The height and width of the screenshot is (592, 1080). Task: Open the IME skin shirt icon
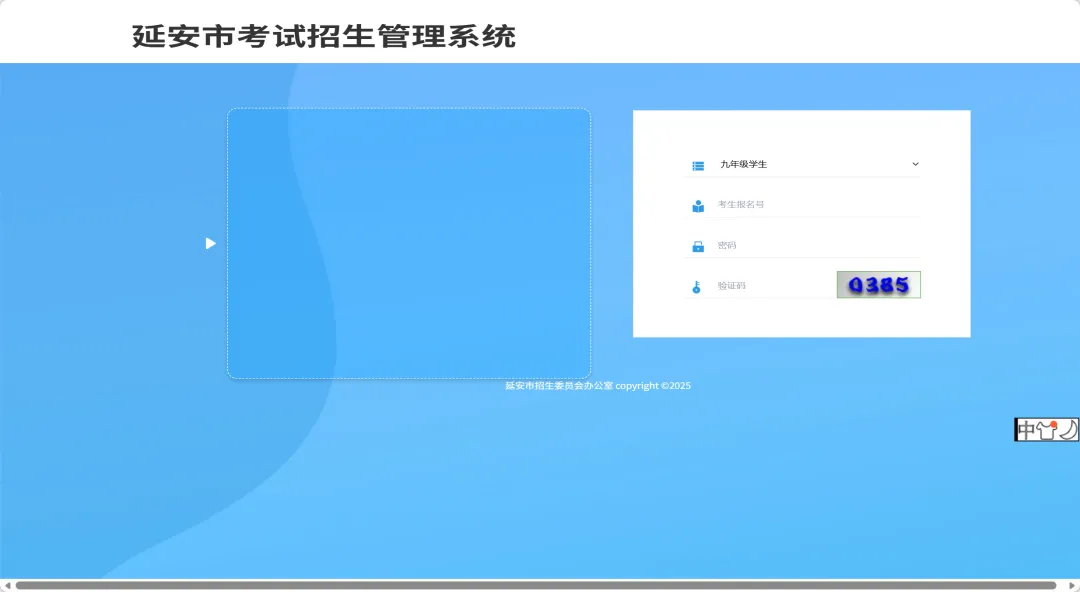pyautogui.click(x=1047, y=430)
